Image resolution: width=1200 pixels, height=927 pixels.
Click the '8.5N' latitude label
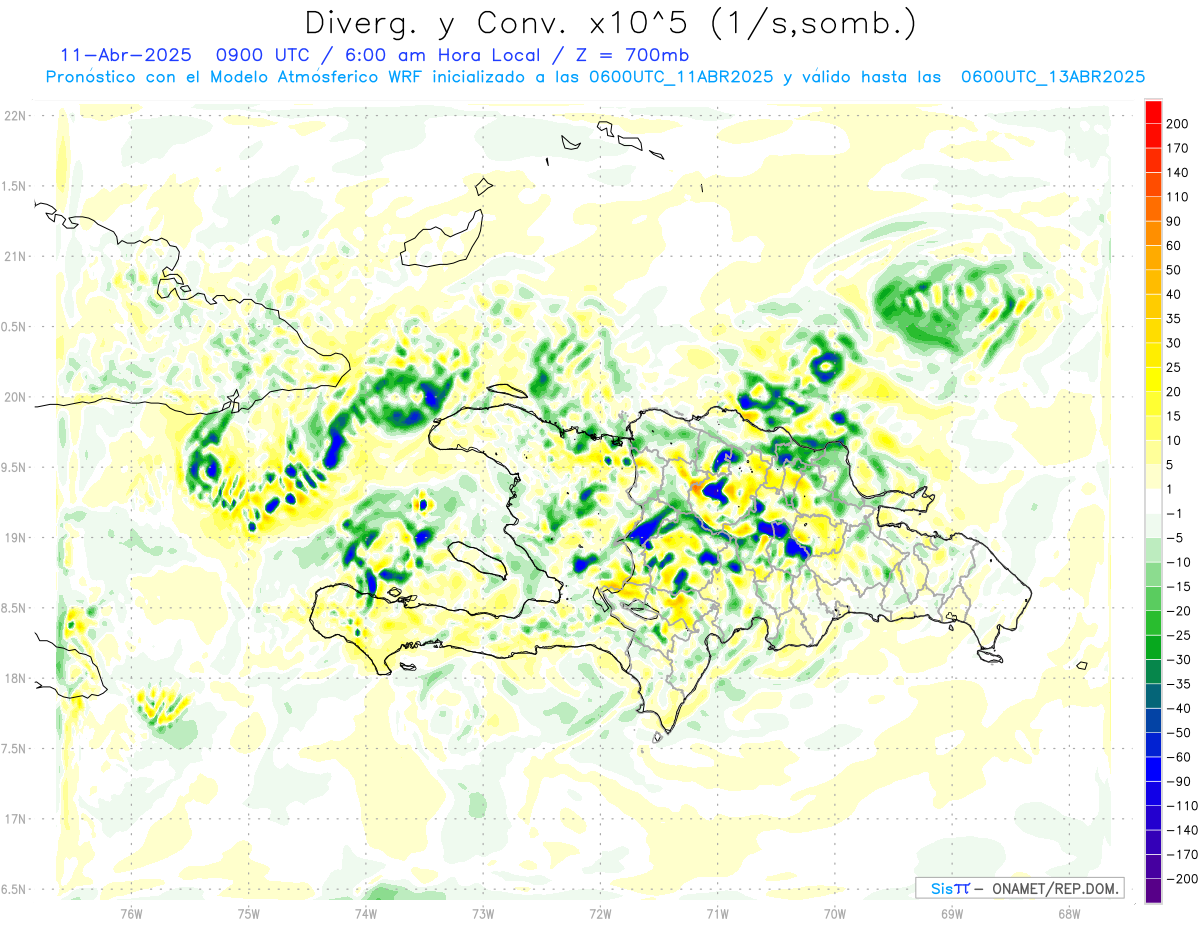coord(13,608)
